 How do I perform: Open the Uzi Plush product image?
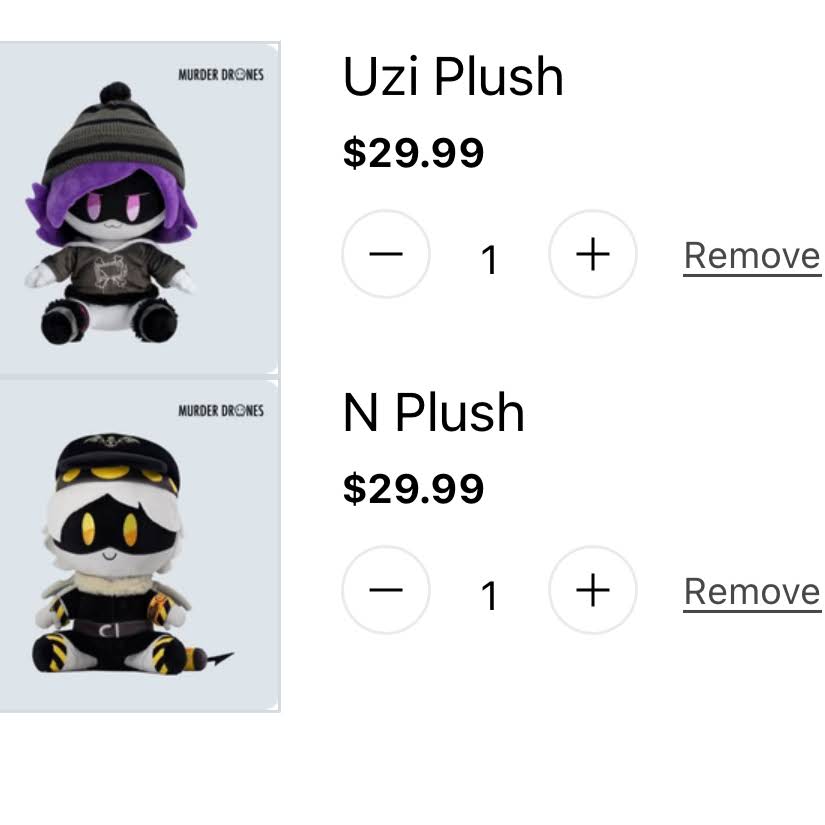click(x=138, y=208)
